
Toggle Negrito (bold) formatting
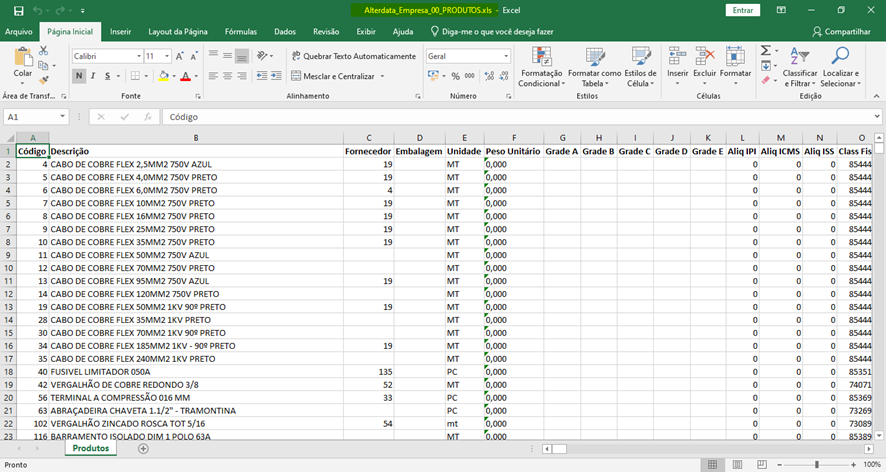coord(79,76)
